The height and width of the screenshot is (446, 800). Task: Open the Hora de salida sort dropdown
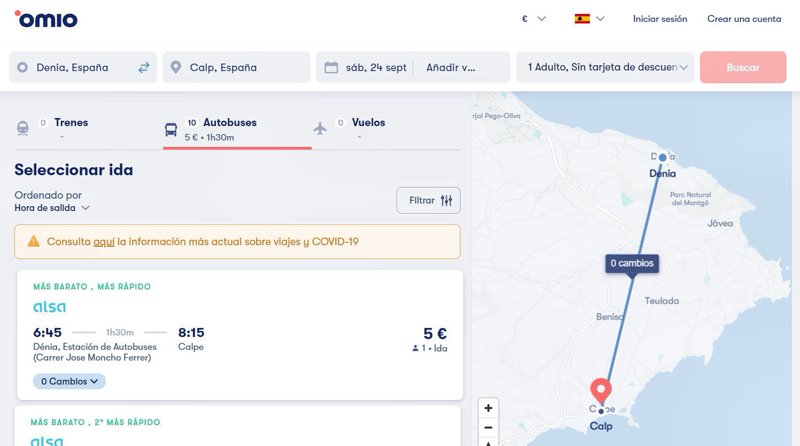coord(52,208)
